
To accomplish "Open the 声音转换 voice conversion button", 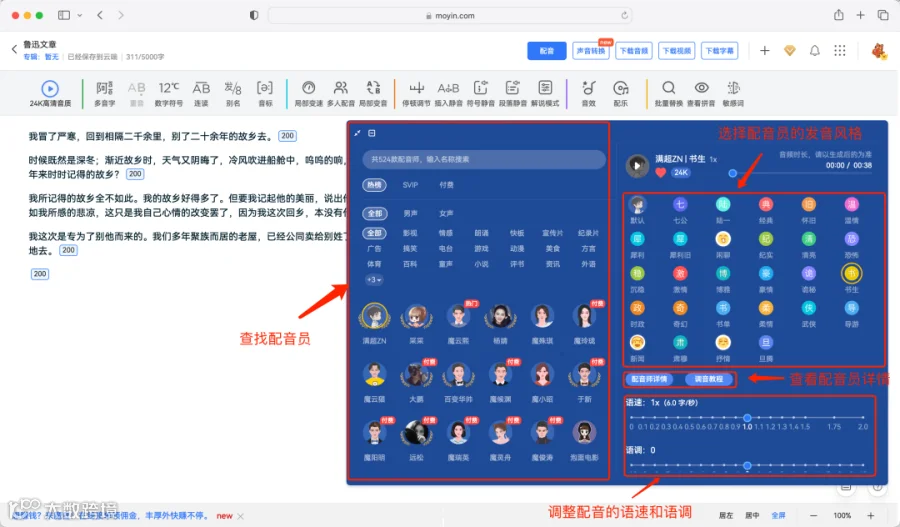I will (x=591, y=51).
